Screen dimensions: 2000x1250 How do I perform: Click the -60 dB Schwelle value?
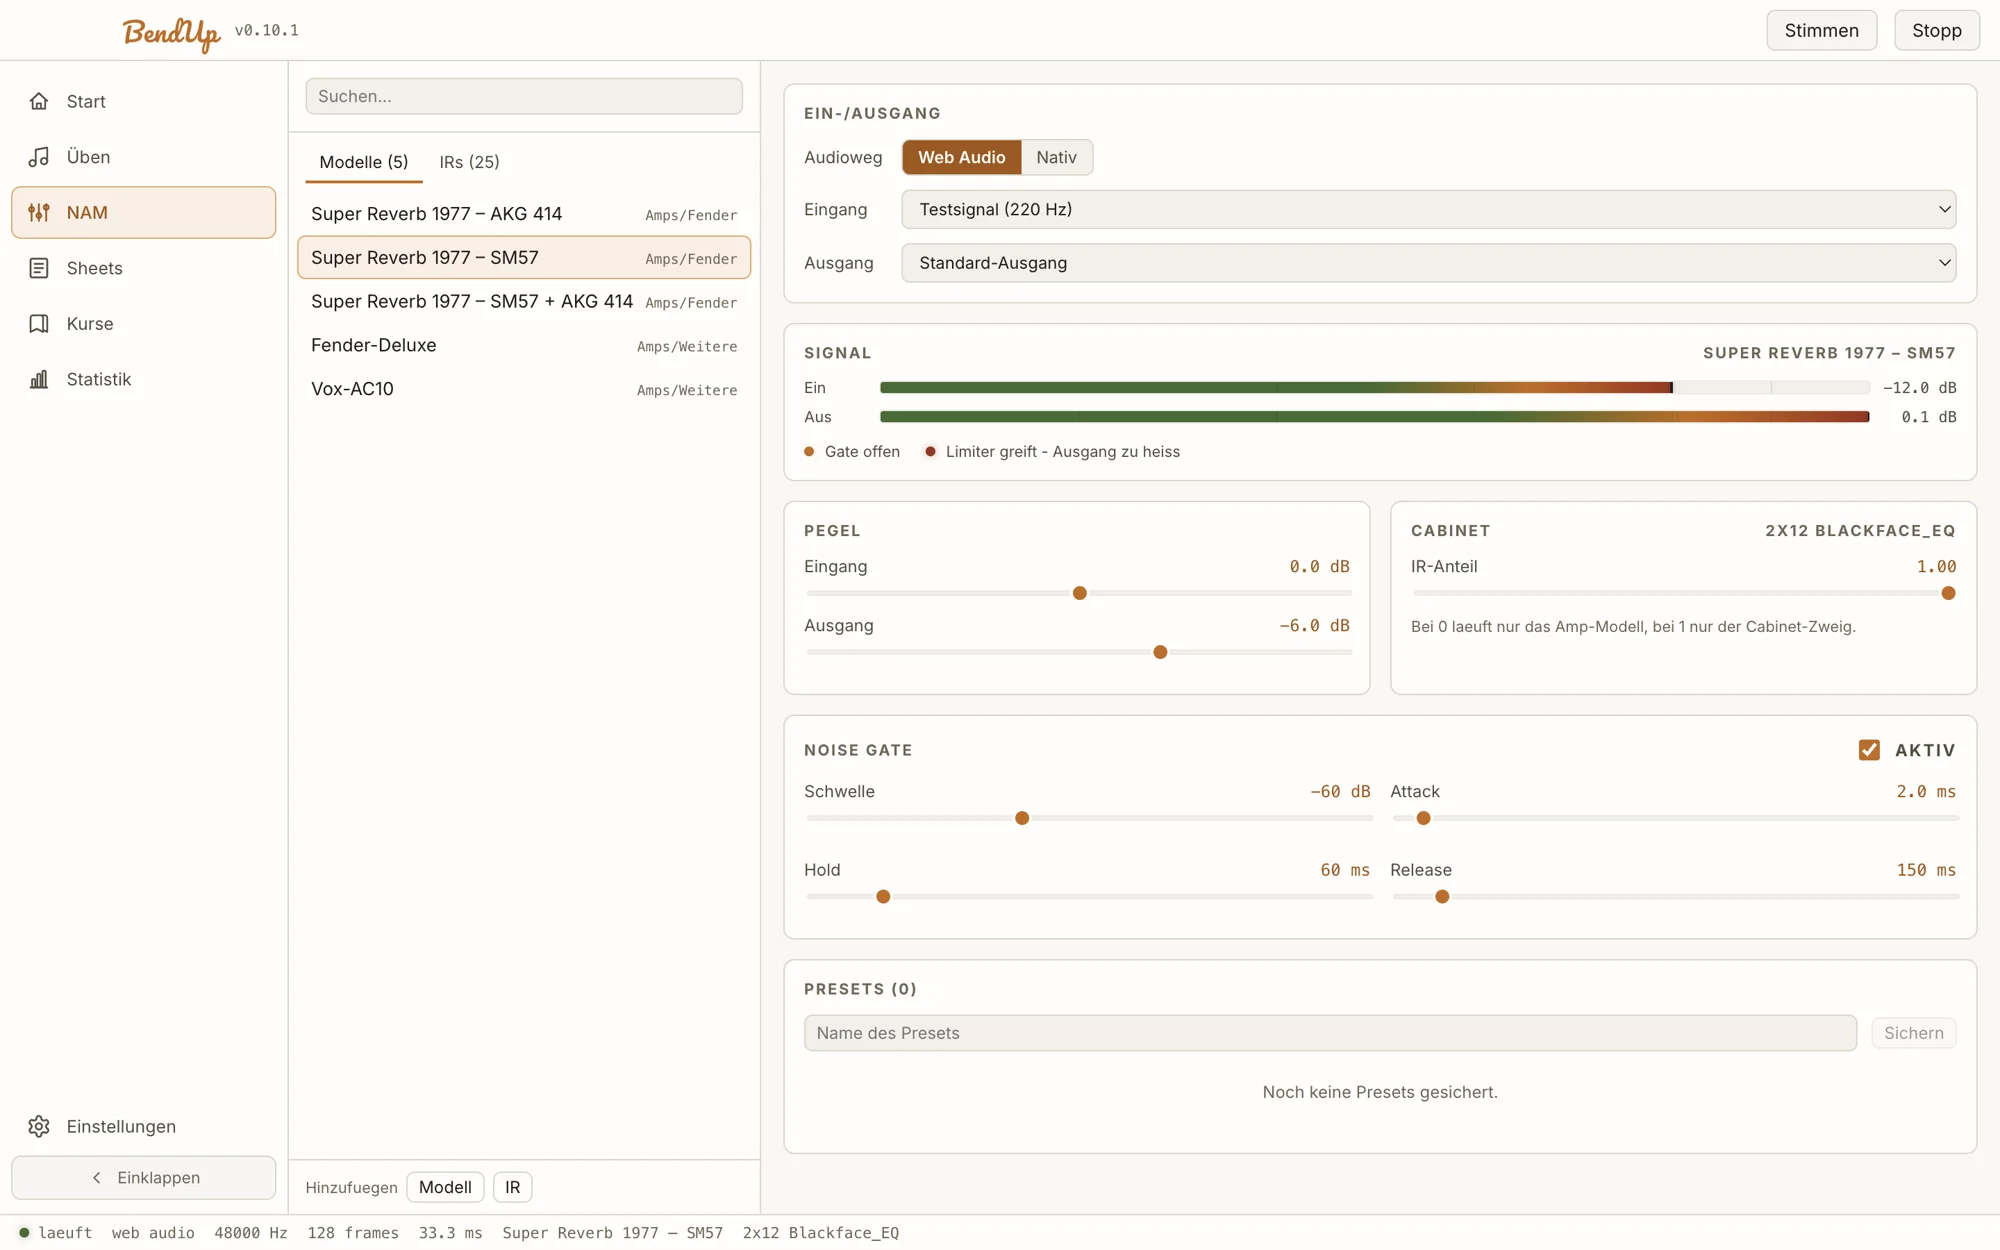point(1340,791)
